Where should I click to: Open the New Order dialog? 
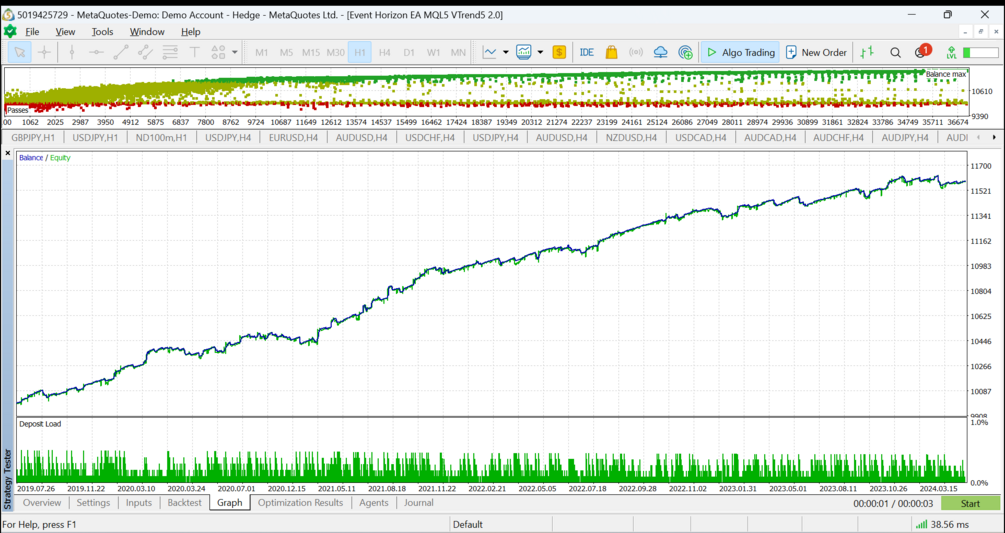[x=817, y=53]
